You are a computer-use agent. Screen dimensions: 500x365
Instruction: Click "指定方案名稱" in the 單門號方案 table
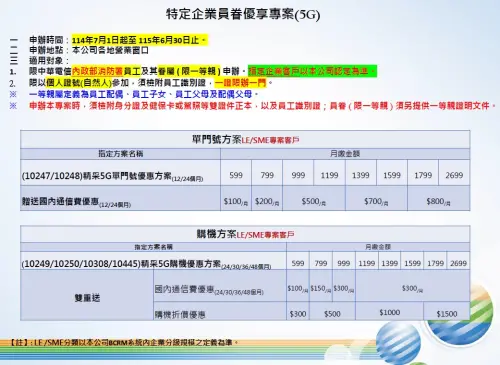pyautogui.click(x=120, y=154)
